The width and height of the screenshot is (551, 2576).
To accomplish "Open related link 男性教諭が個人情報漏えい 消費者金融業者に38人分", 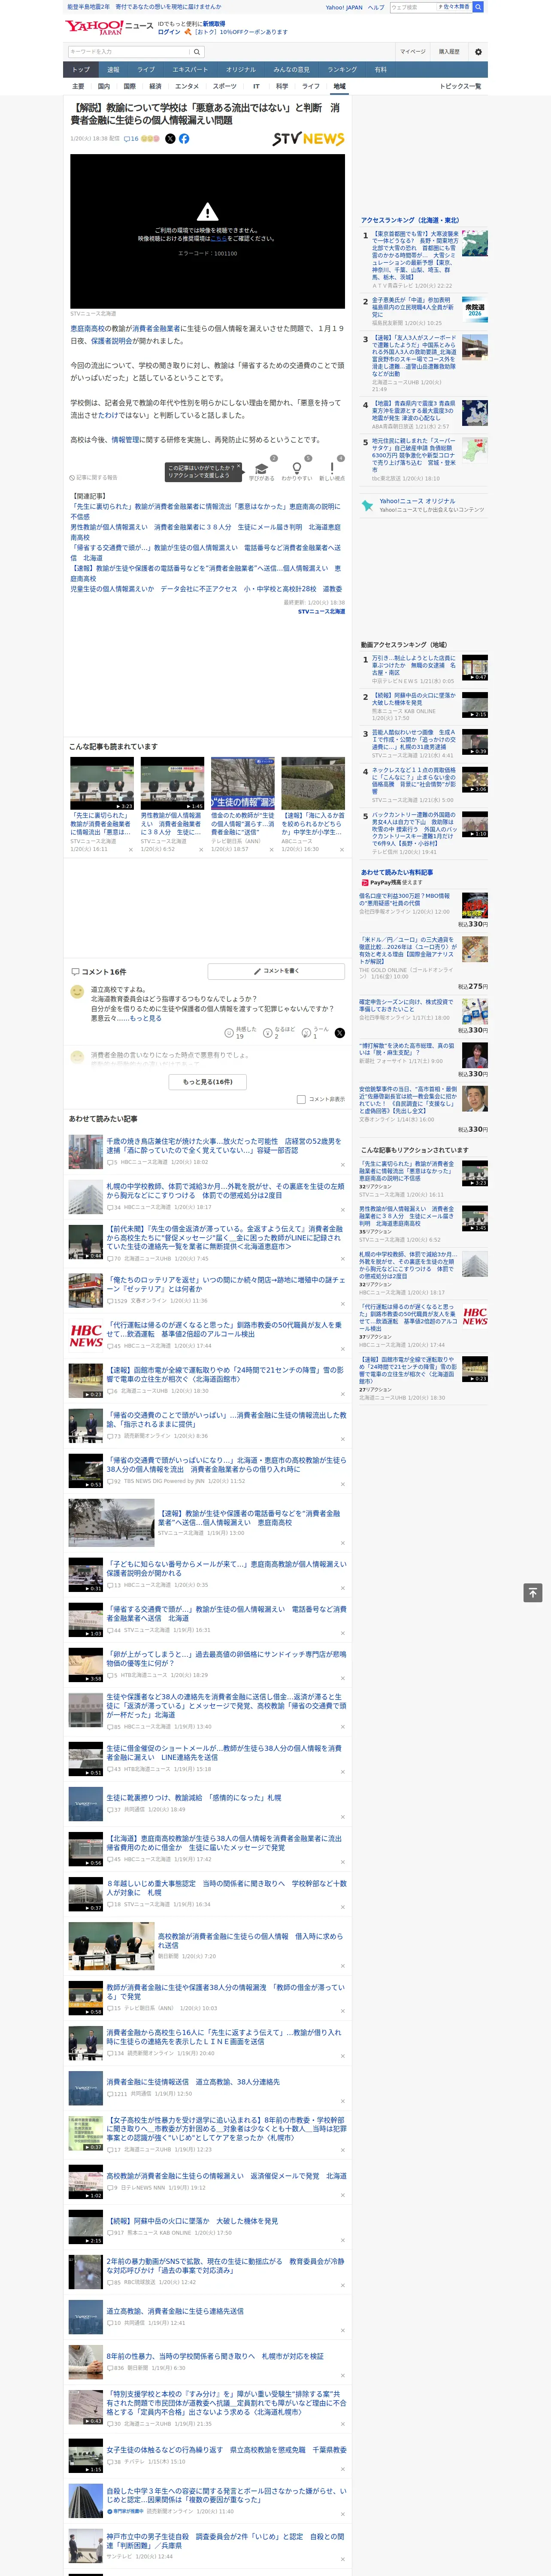I will click(205, 532).
